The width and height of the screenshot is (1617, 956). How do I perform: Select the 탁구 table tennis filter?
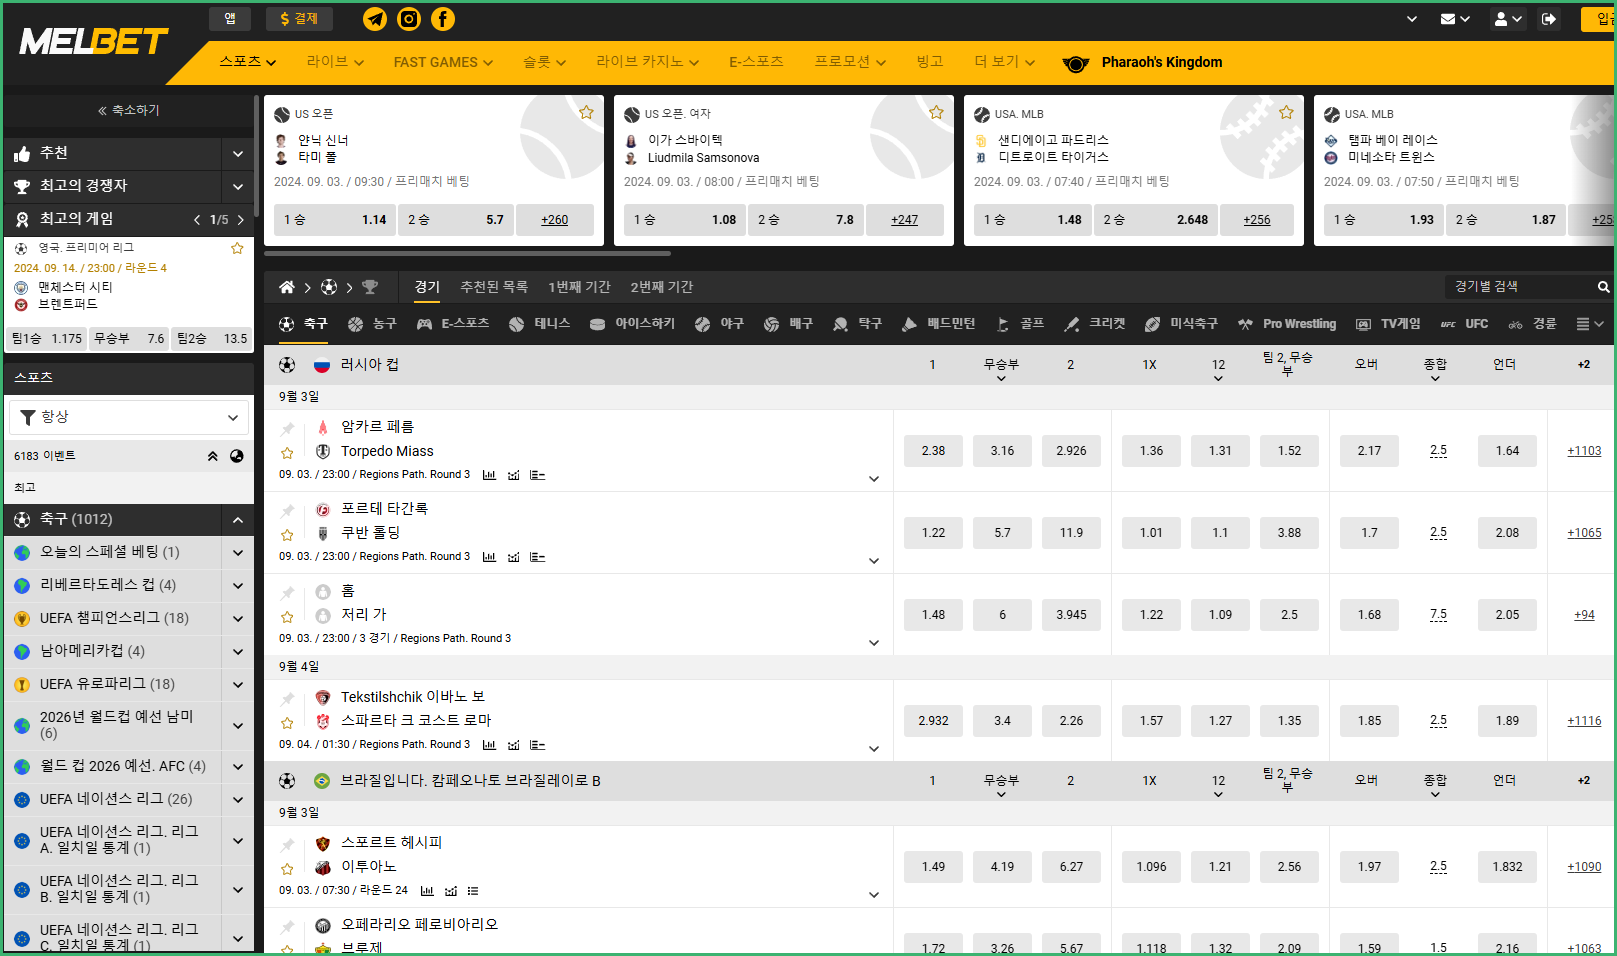tap(857, 324)
